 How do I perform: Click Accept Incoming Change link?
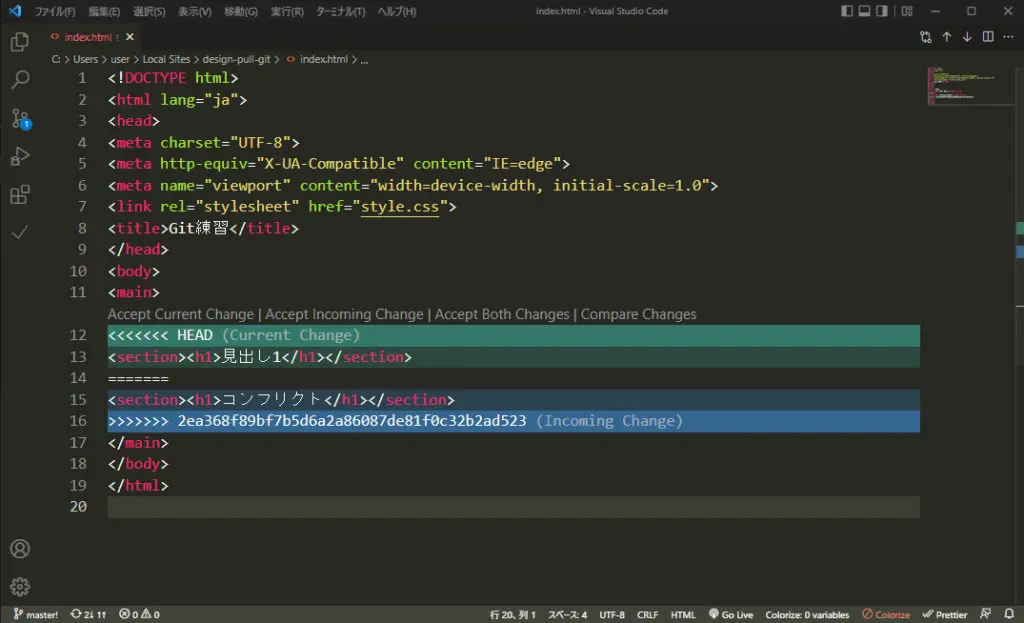[344, 314]
